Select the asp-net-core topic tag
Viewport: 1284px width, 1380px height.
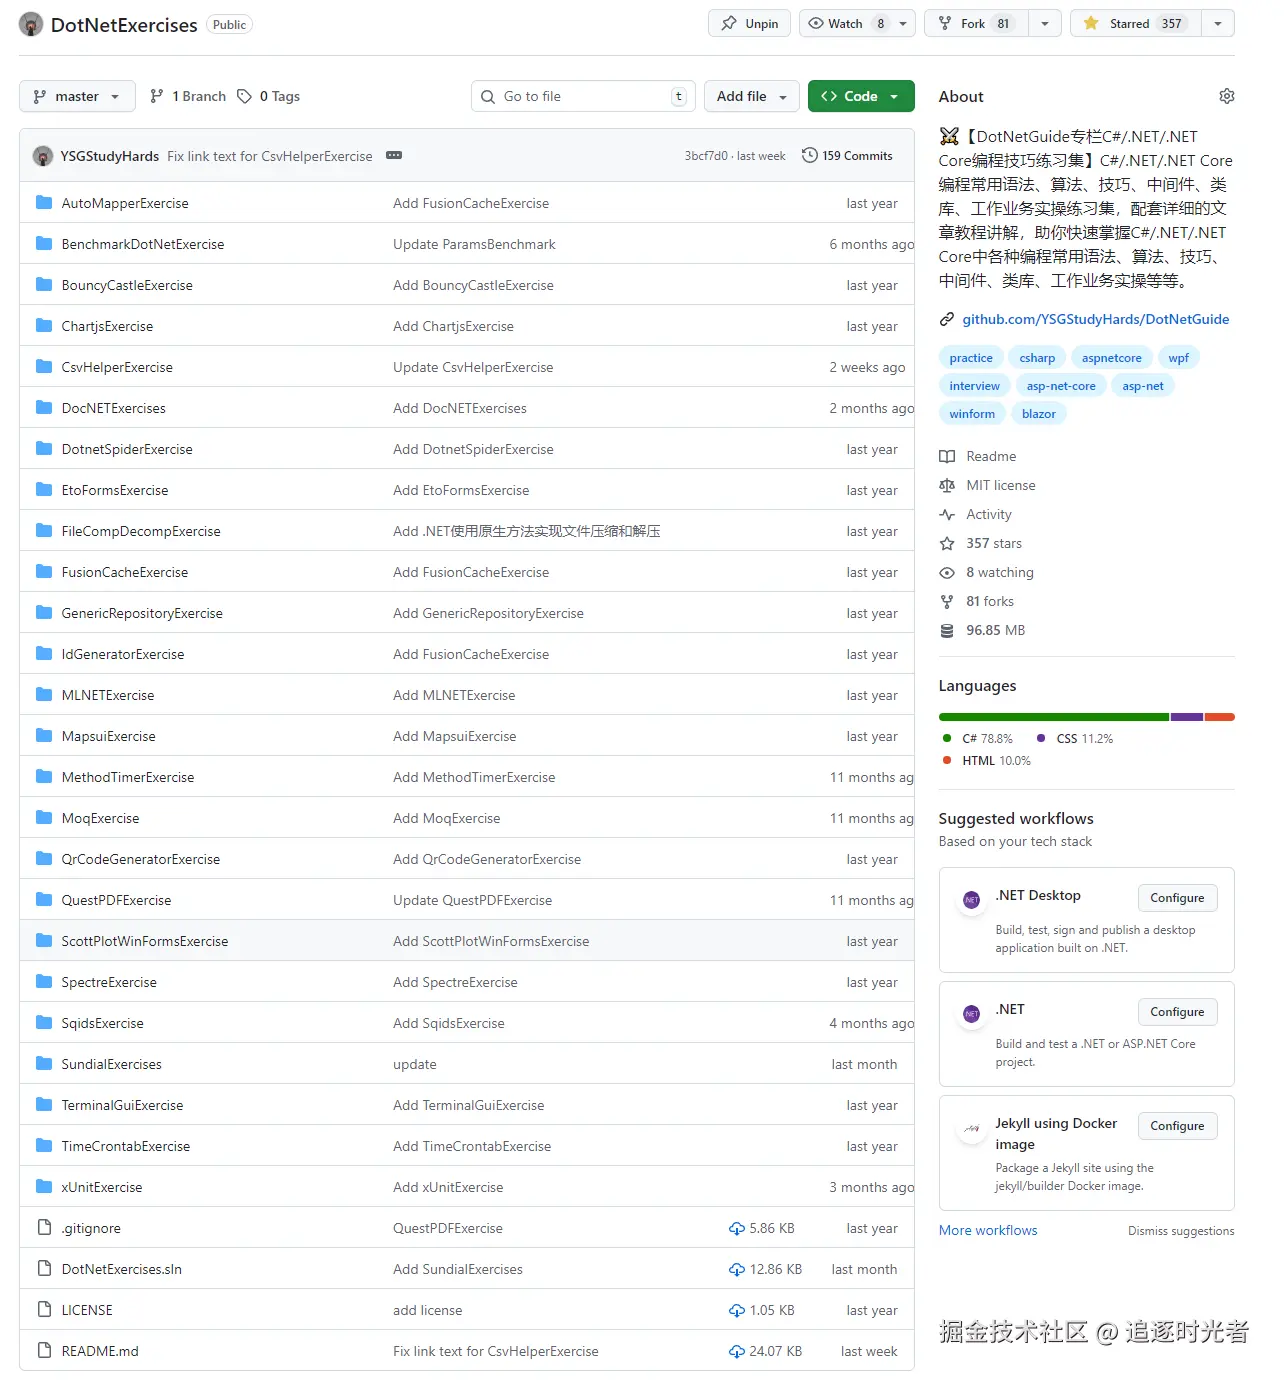point(1061,386)
